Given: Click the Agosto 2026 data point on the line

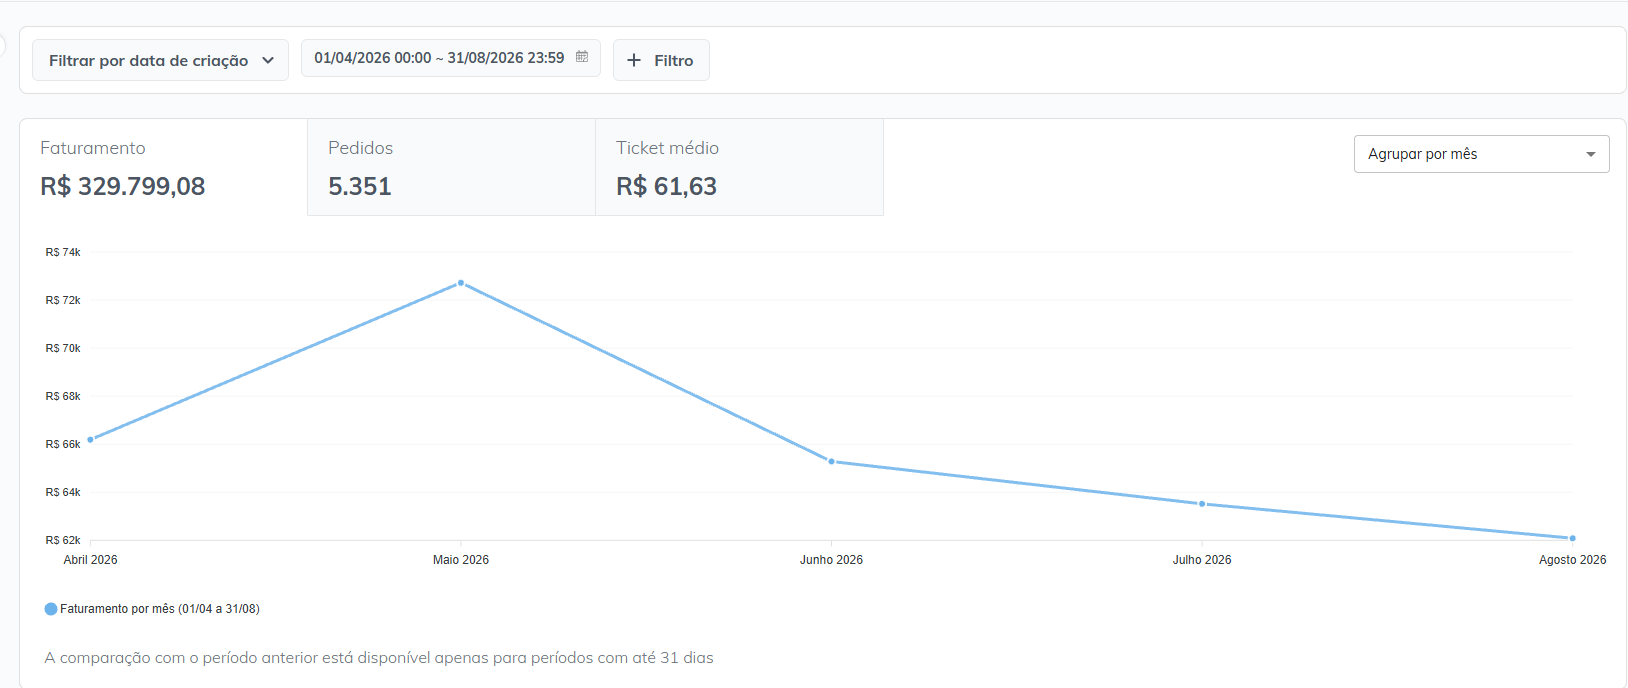Looking at the screenshot, I should [x=1572, y=538].
